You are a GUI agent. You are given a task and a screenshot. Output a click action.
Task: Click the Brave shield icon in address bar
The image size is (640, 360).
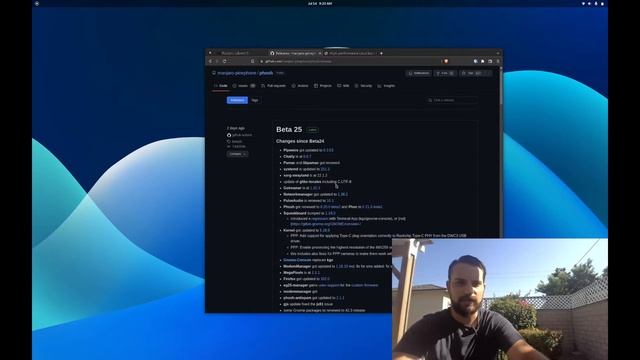[446, 61]
